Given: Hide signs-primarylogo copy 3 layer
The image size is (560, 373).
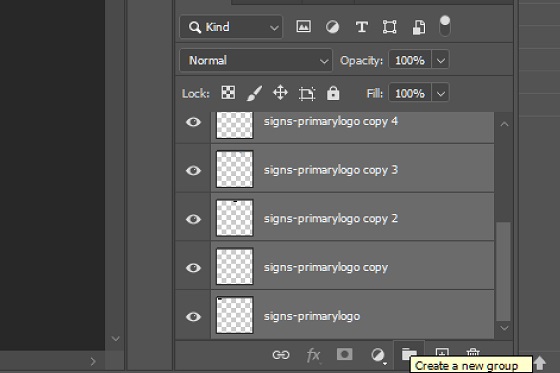Looking at the screenshot, I should pos(193,170).
